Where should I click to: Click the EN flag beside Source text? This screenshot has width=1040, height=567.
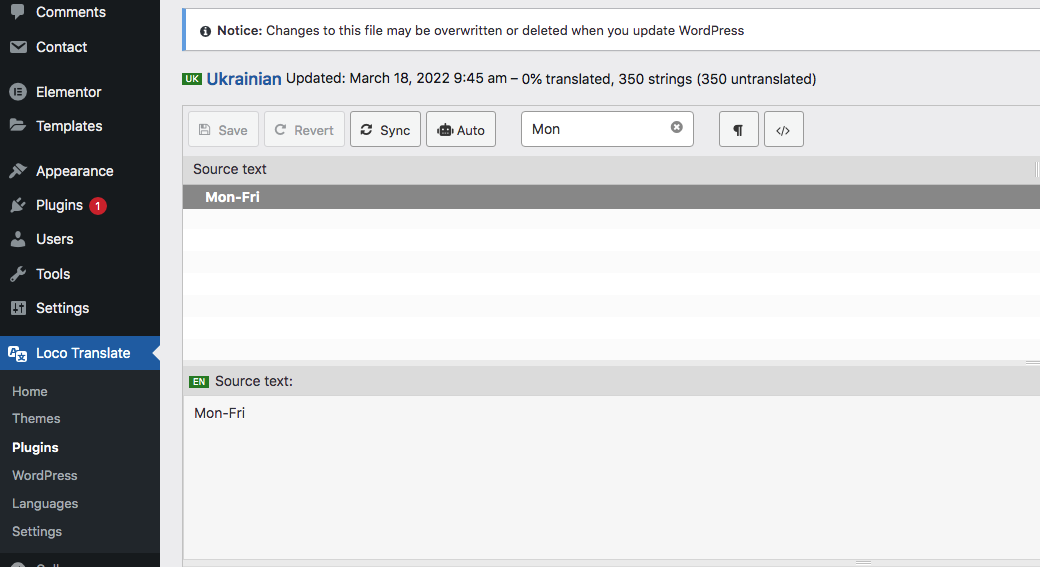tap(199, 382)
